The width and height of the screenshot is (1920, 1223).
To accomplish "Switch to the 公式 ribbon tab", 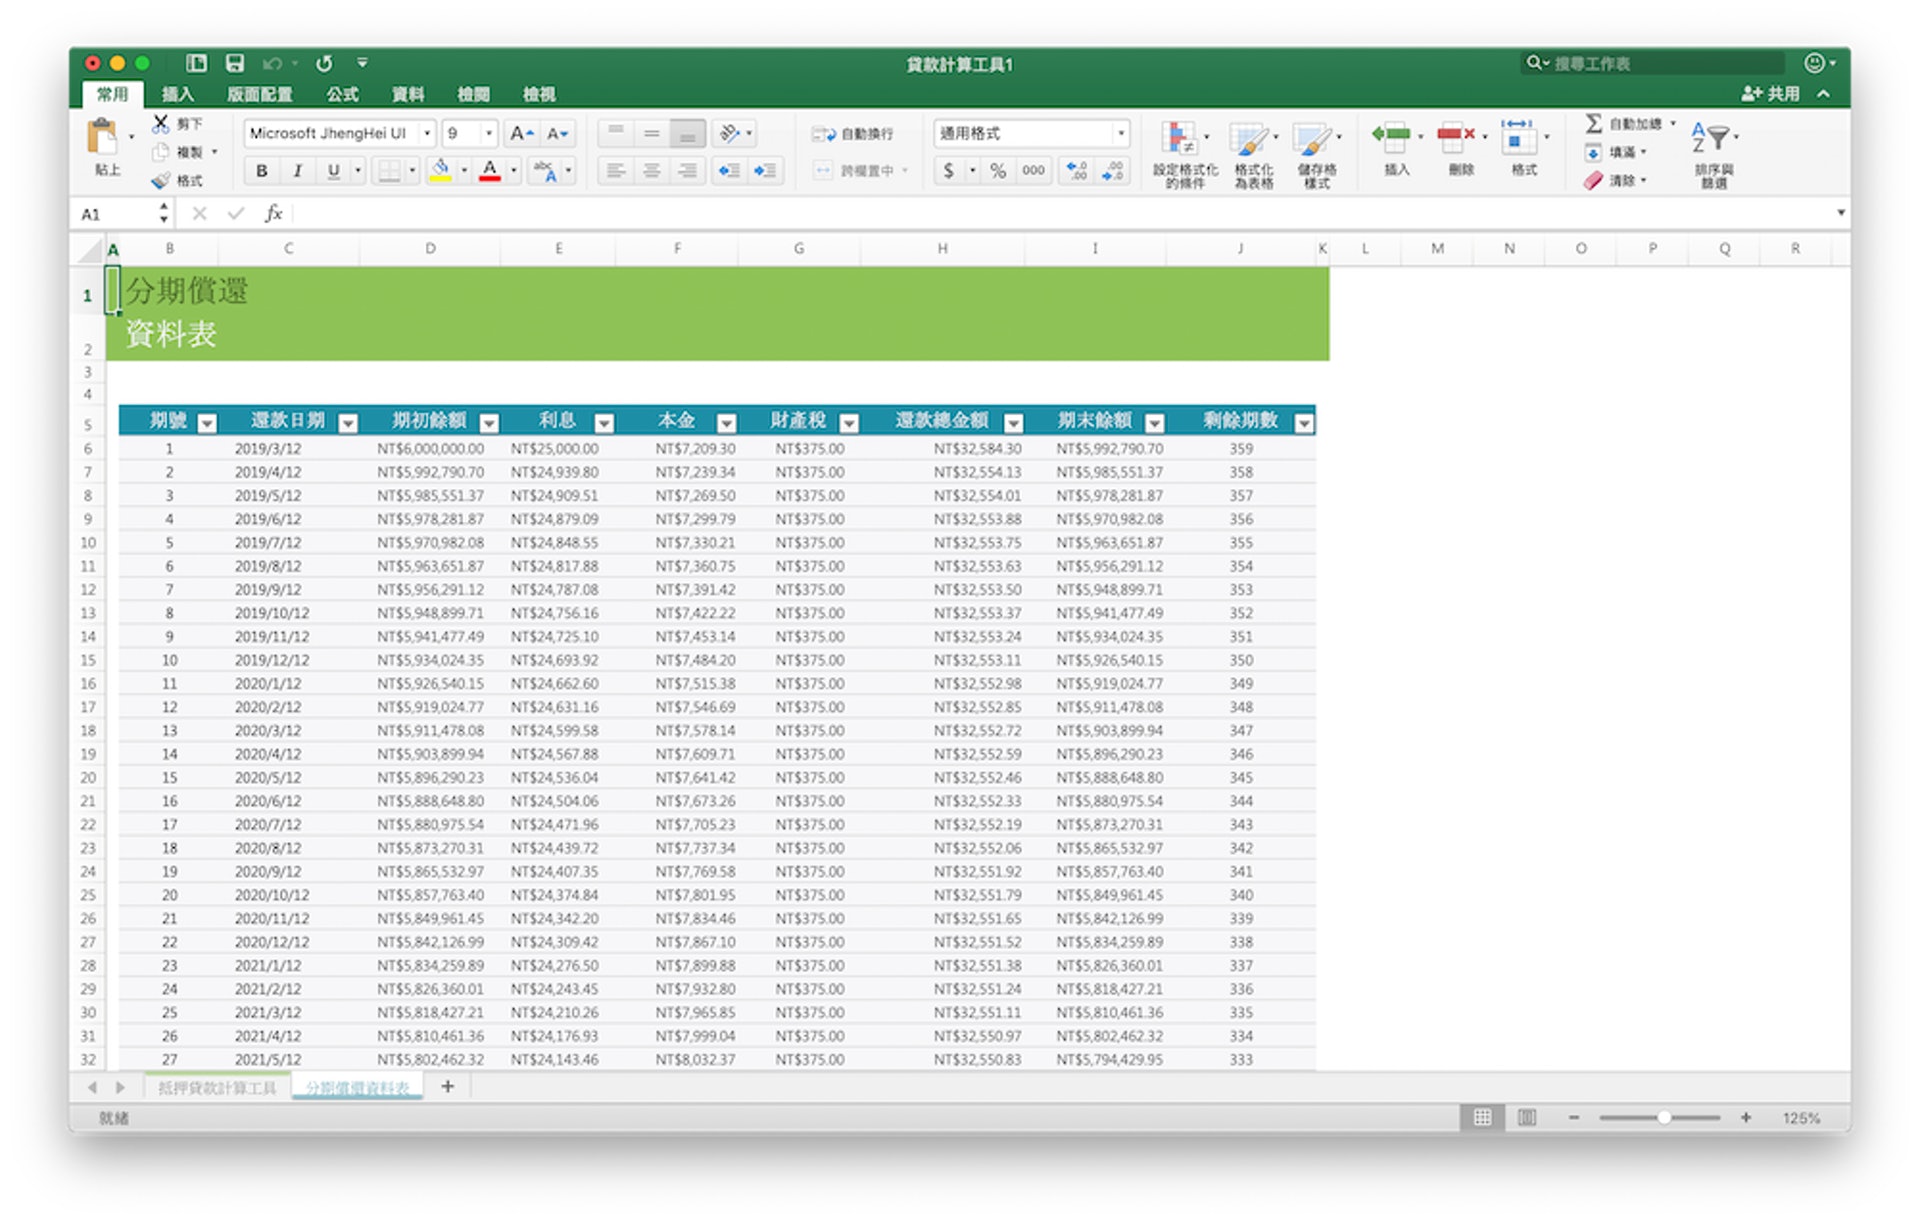I will (342, 94).
